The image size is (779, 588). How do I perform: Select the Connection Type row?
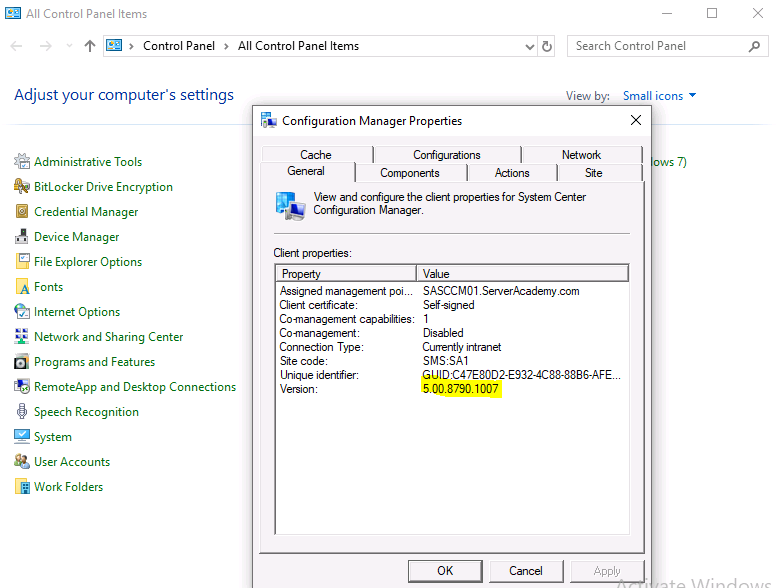[452, 347]
